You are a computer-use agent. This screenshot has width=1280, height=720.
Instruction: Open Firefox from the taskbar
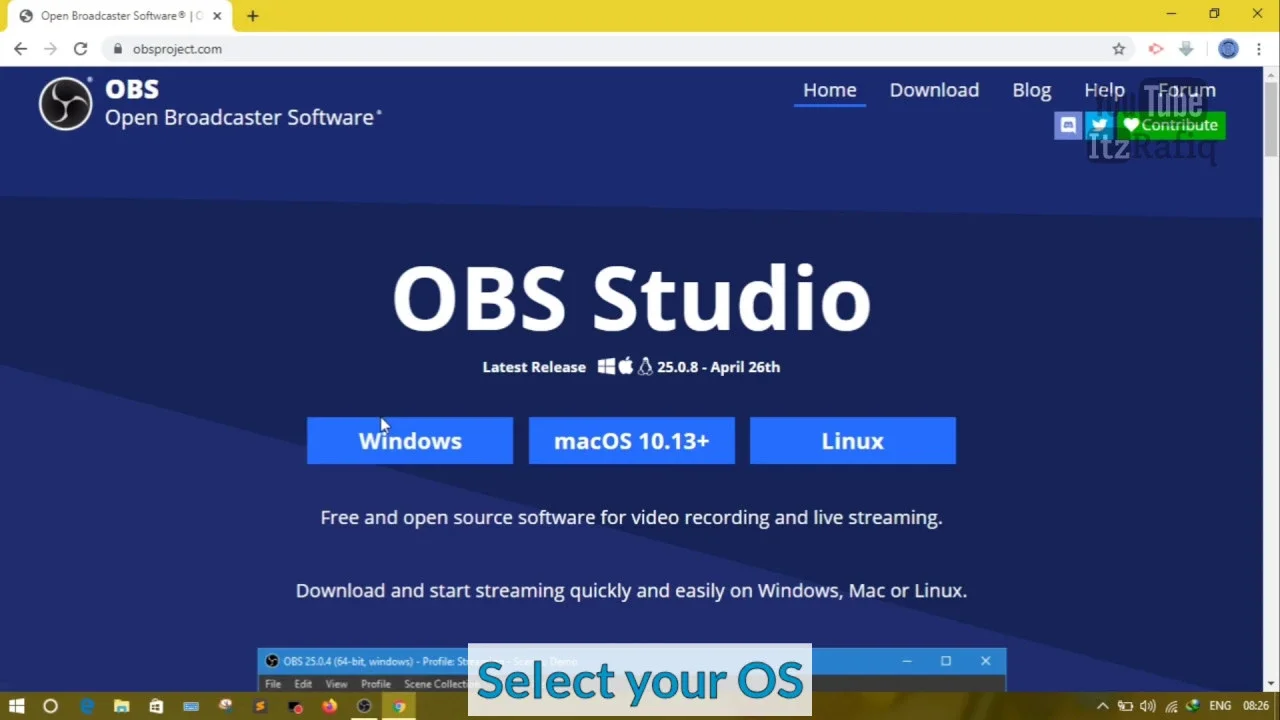pyautogui.click(x=329, y=706)
